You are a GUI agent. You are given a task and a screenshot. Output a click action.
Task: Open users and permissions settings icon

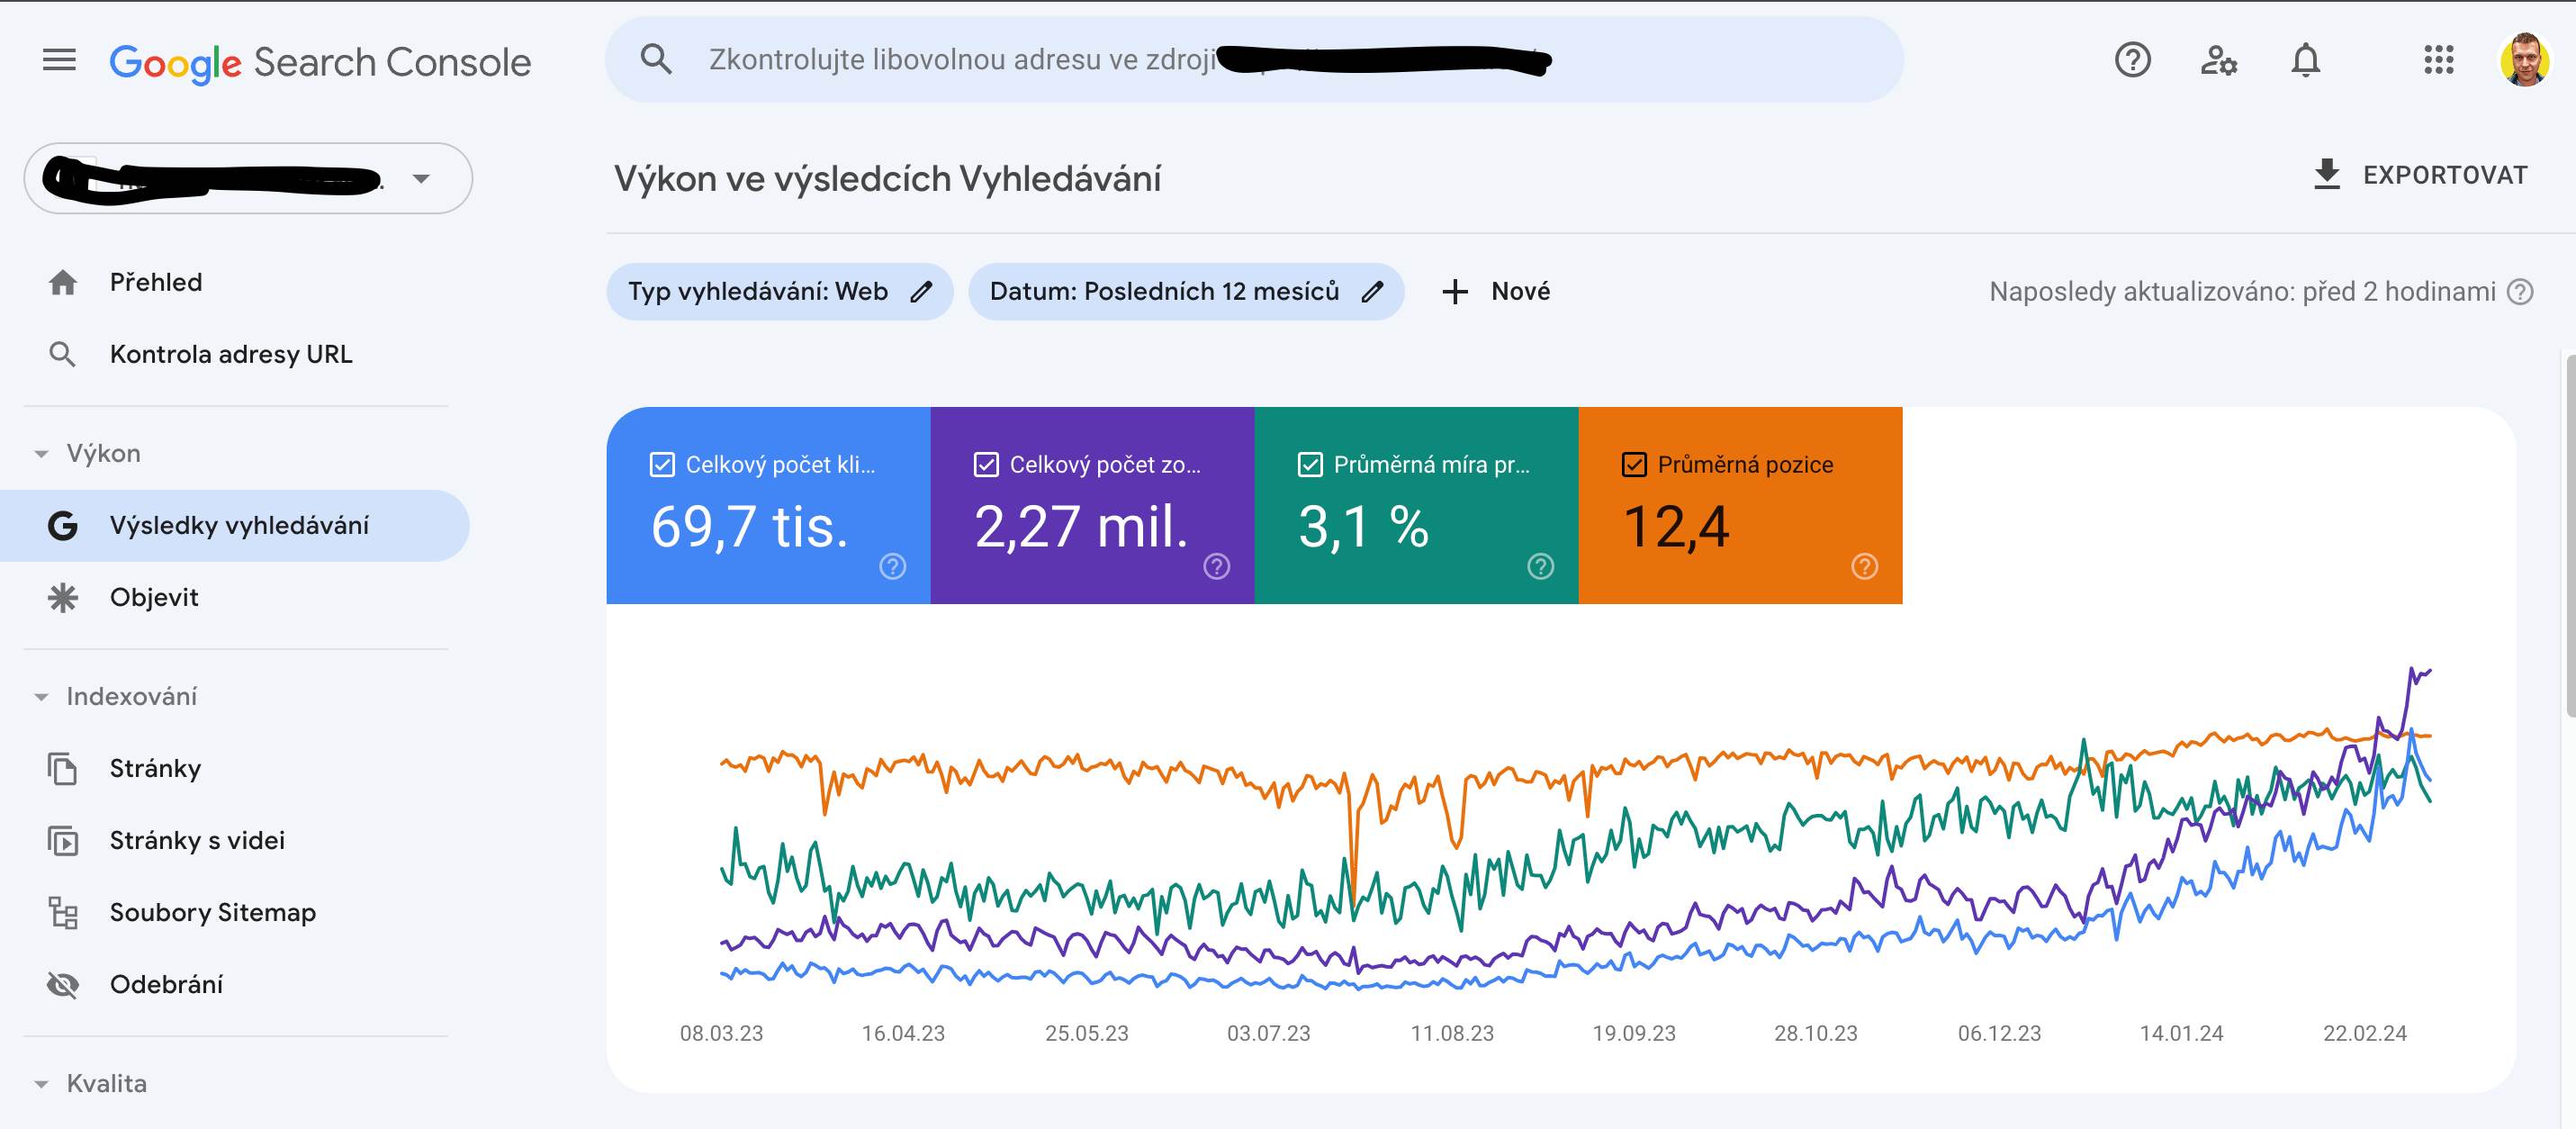2218,60
